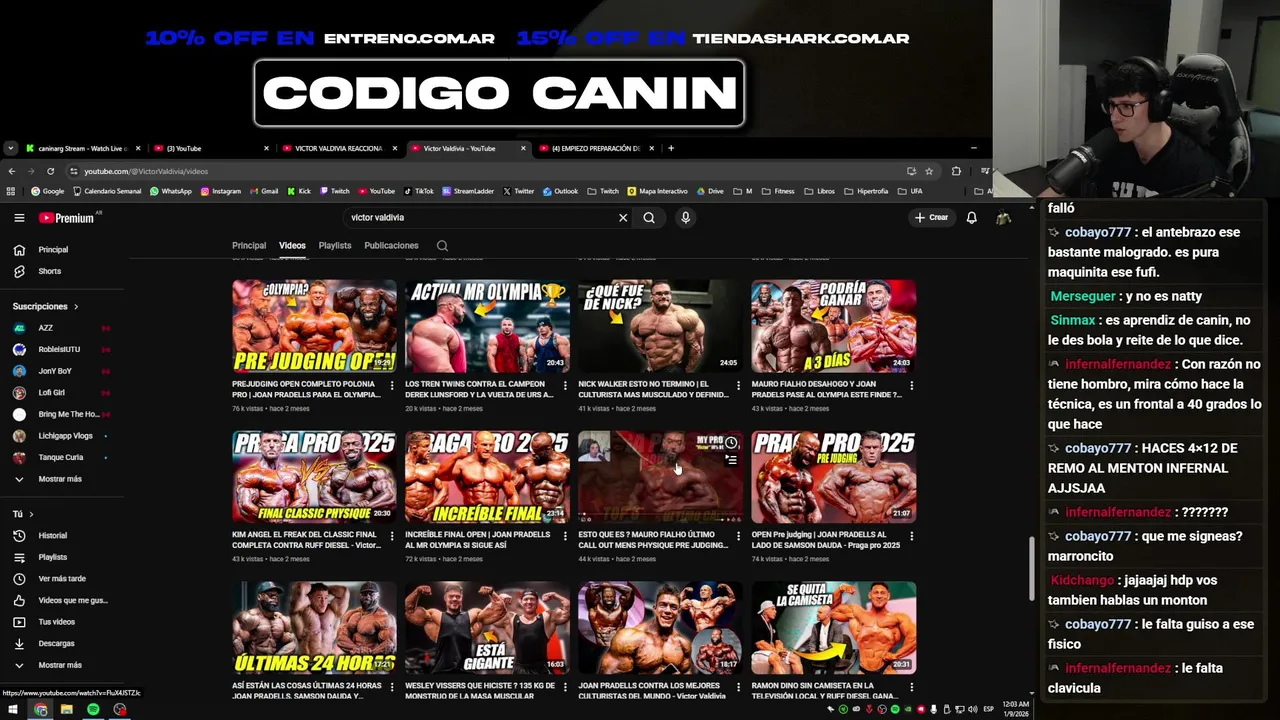Open Descargas in the sidebar
This screenshot has height=720, width=1280.
(56, 643)
